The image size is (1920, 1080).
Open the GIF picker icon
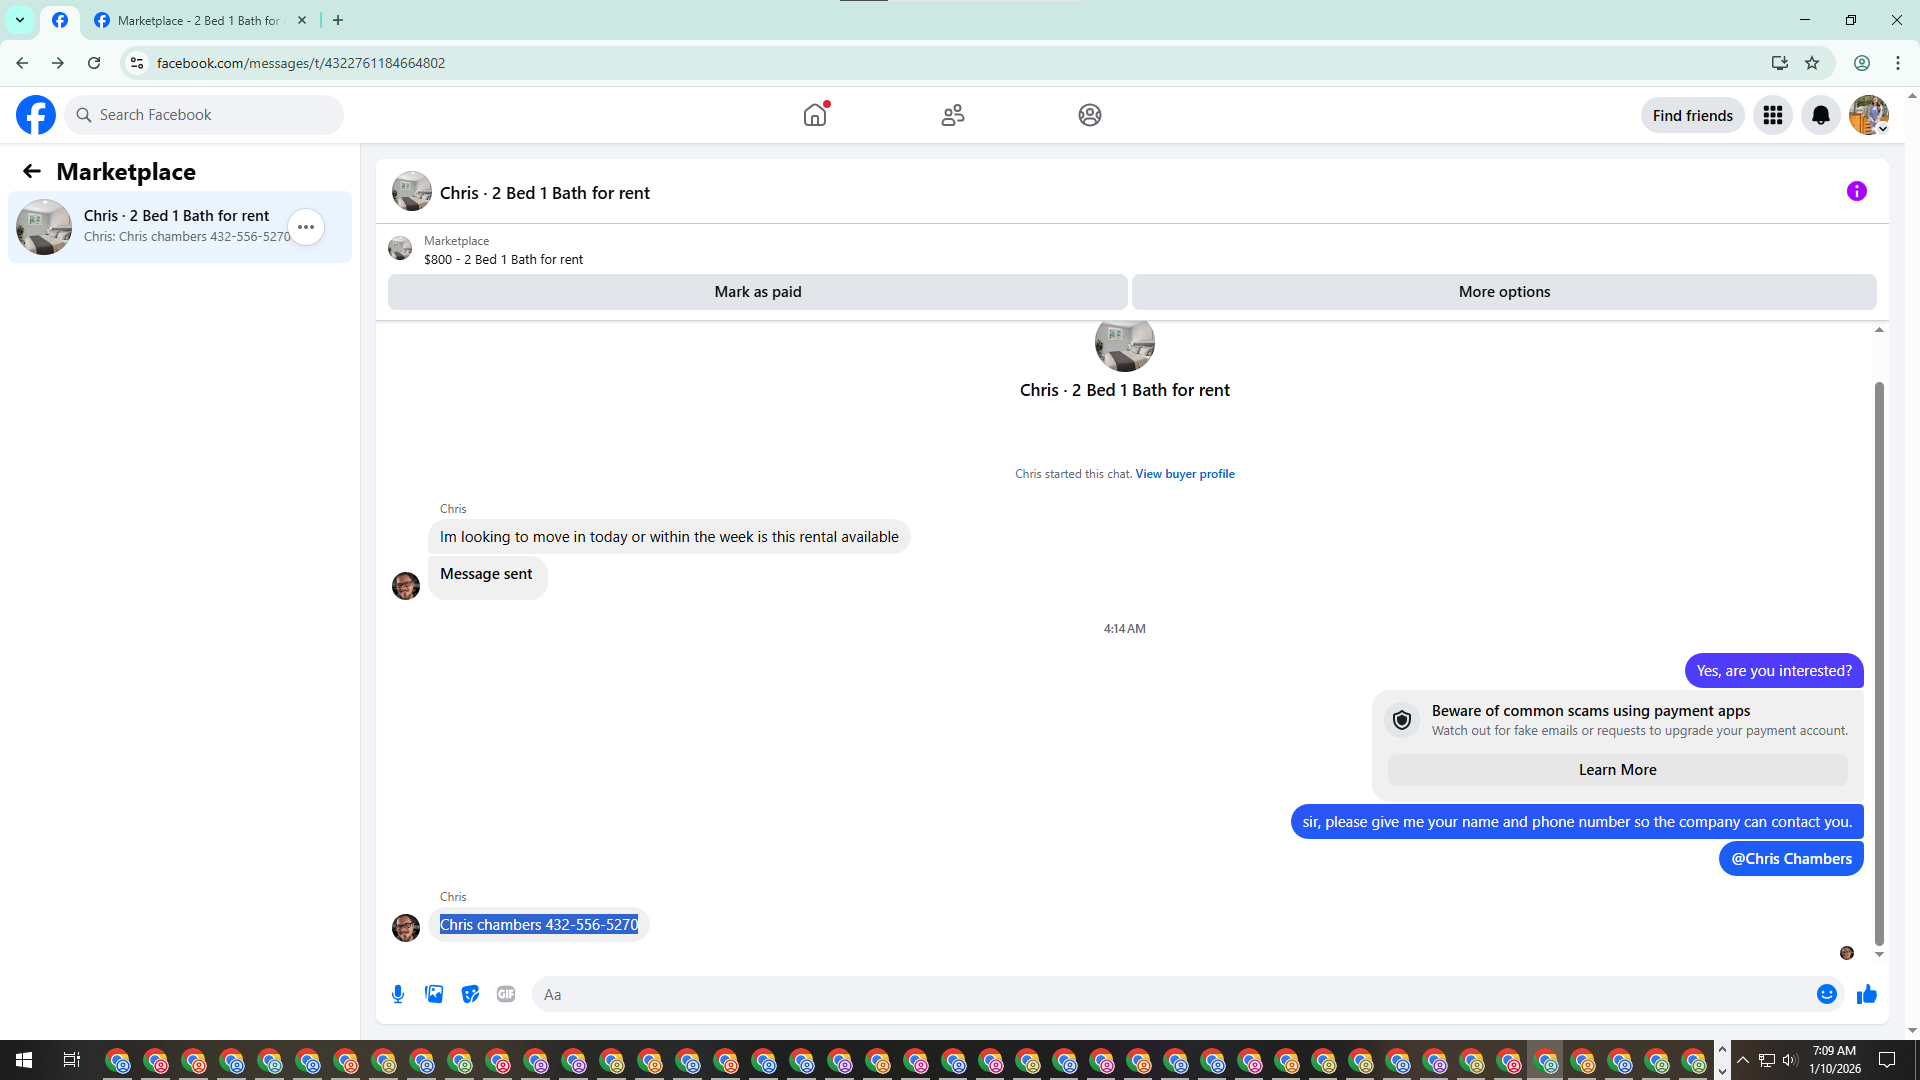point(506,994)
